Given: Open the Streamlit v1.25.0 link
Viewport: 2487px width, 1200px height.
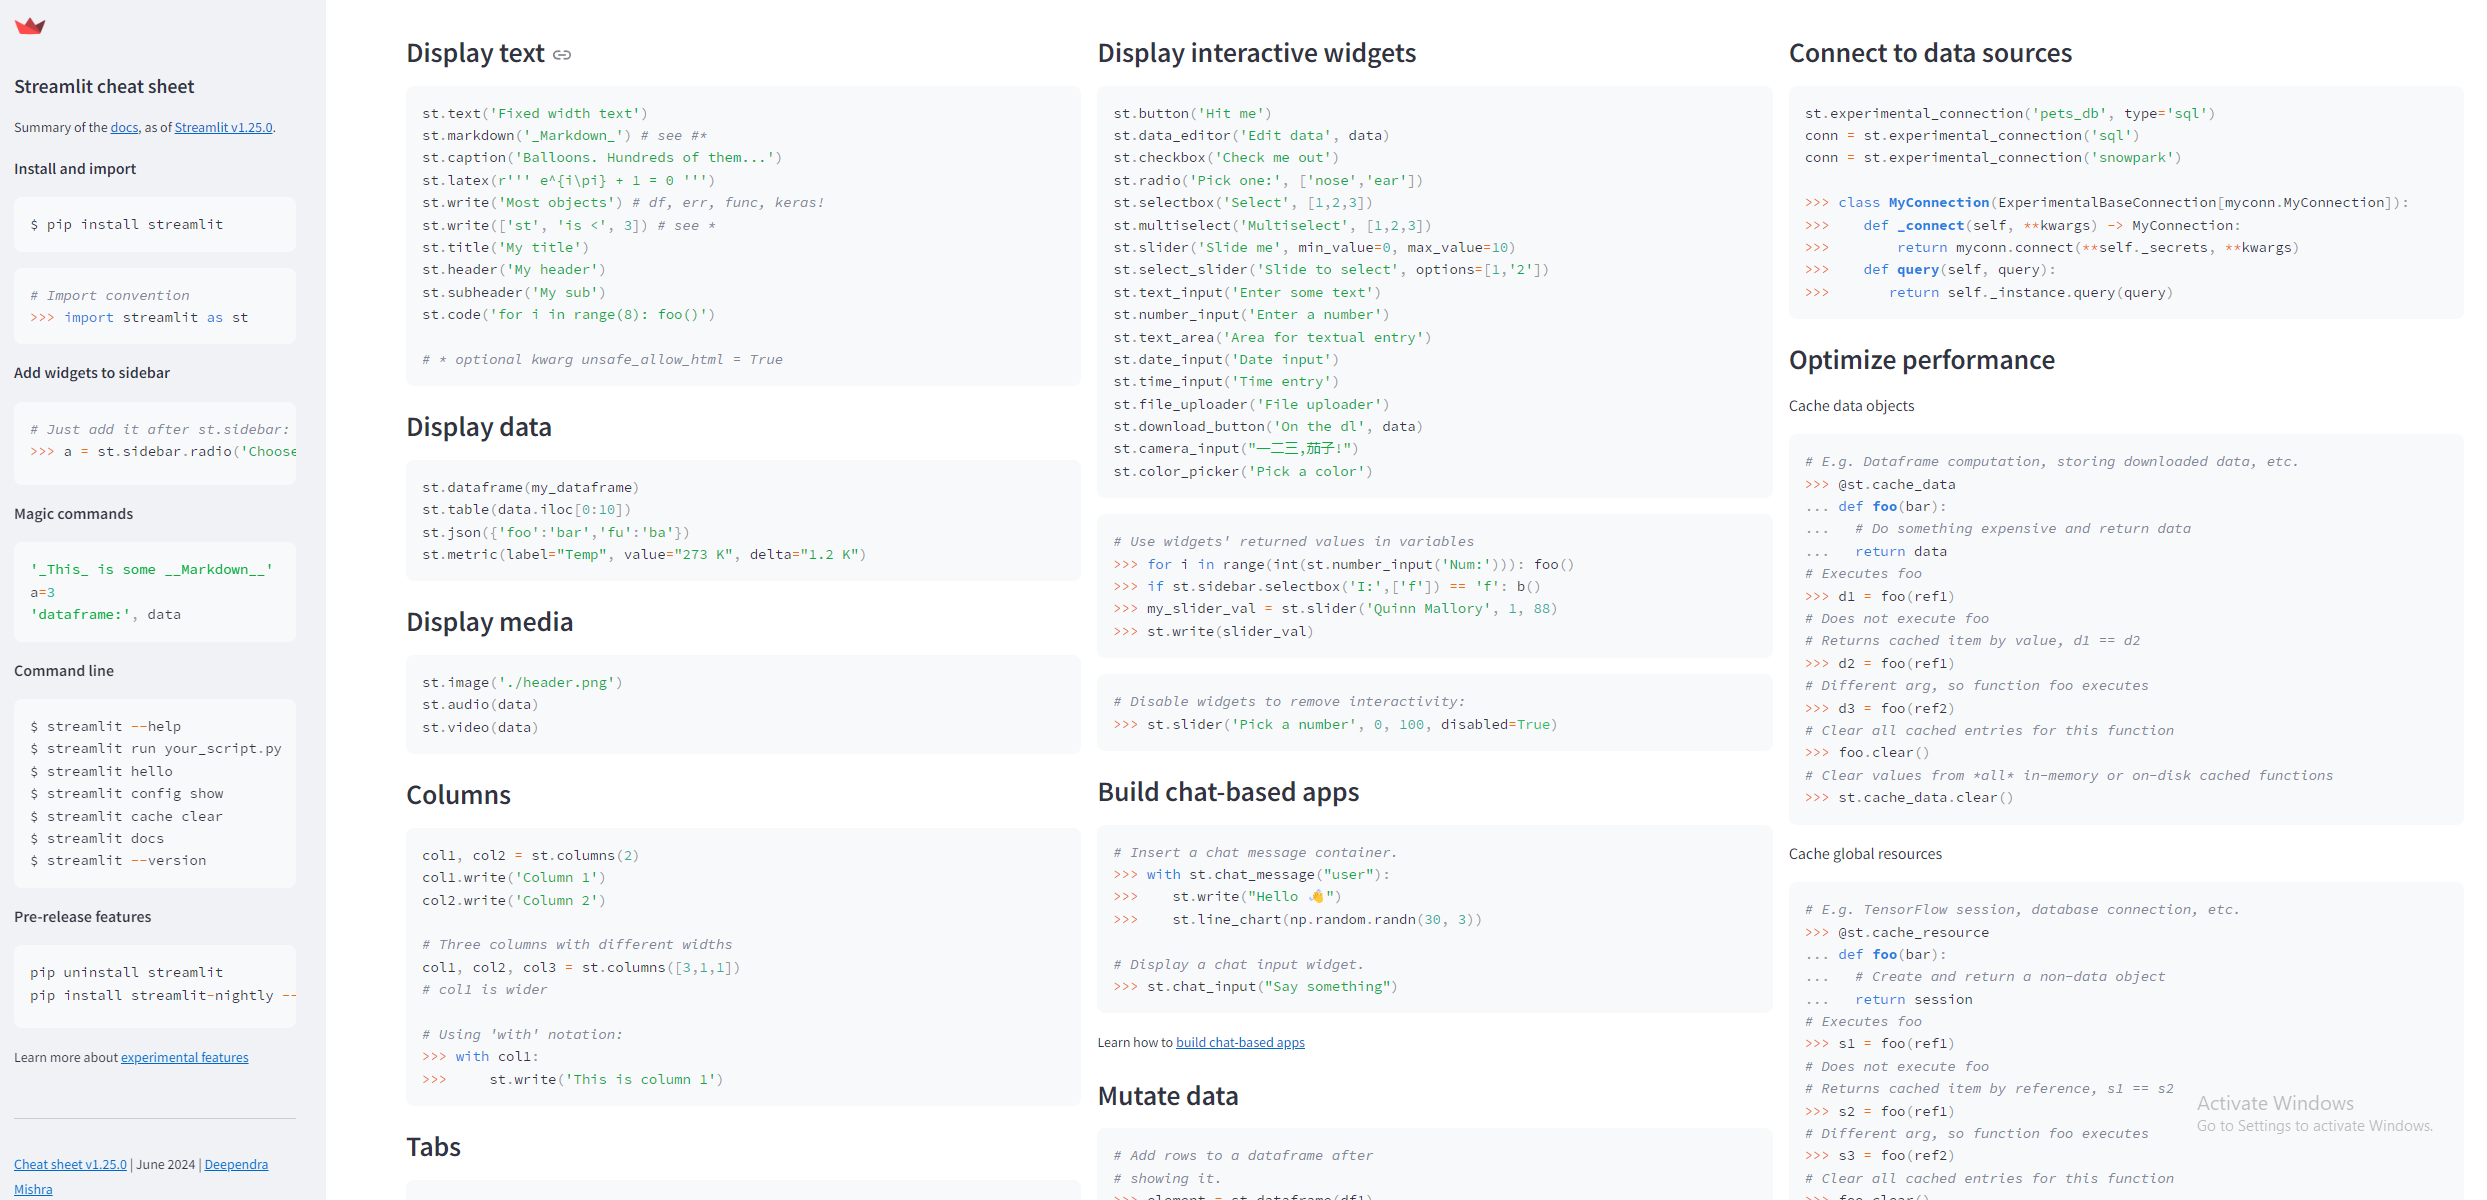Looking at the screenshot, I should click(x=223, y=128).
